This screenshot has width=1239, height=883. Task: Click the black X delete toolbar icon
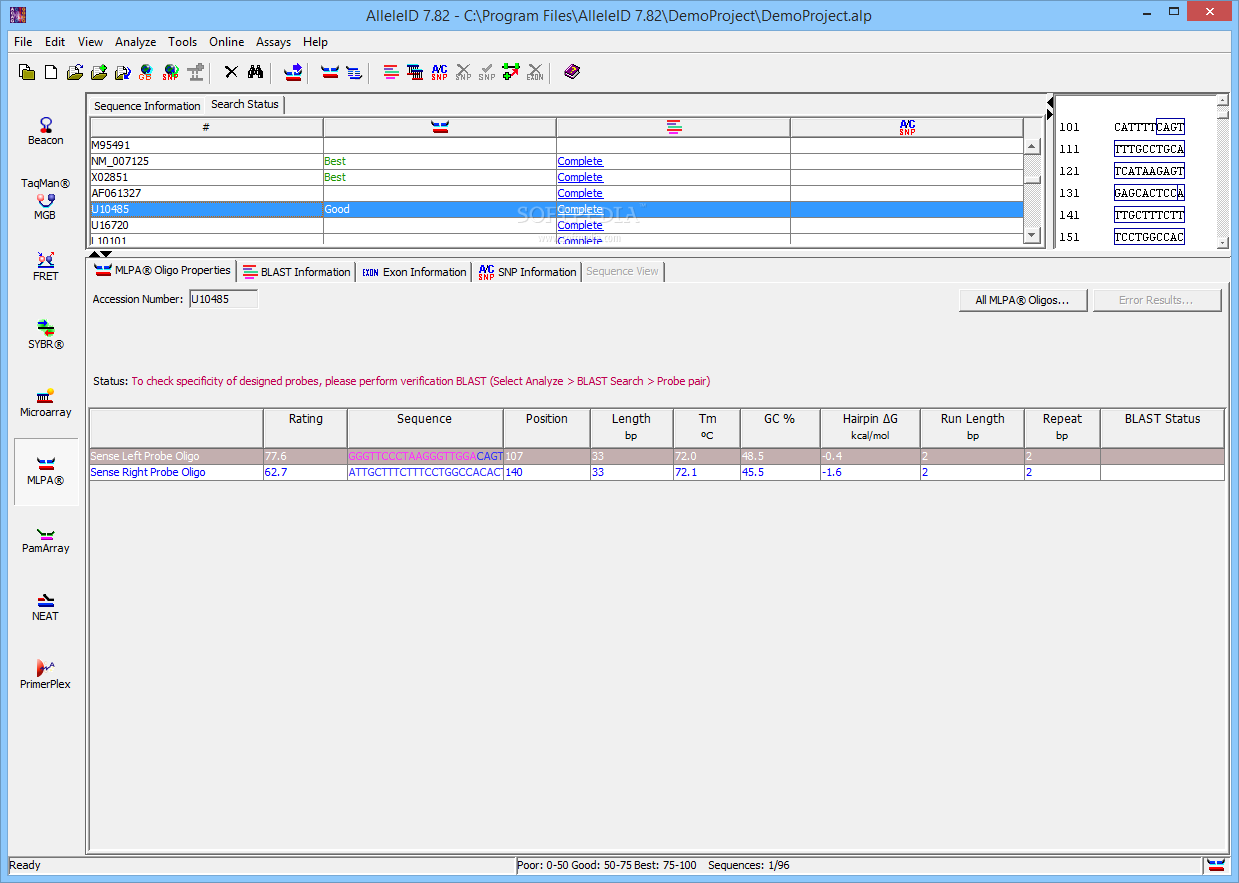coord(231,72)
